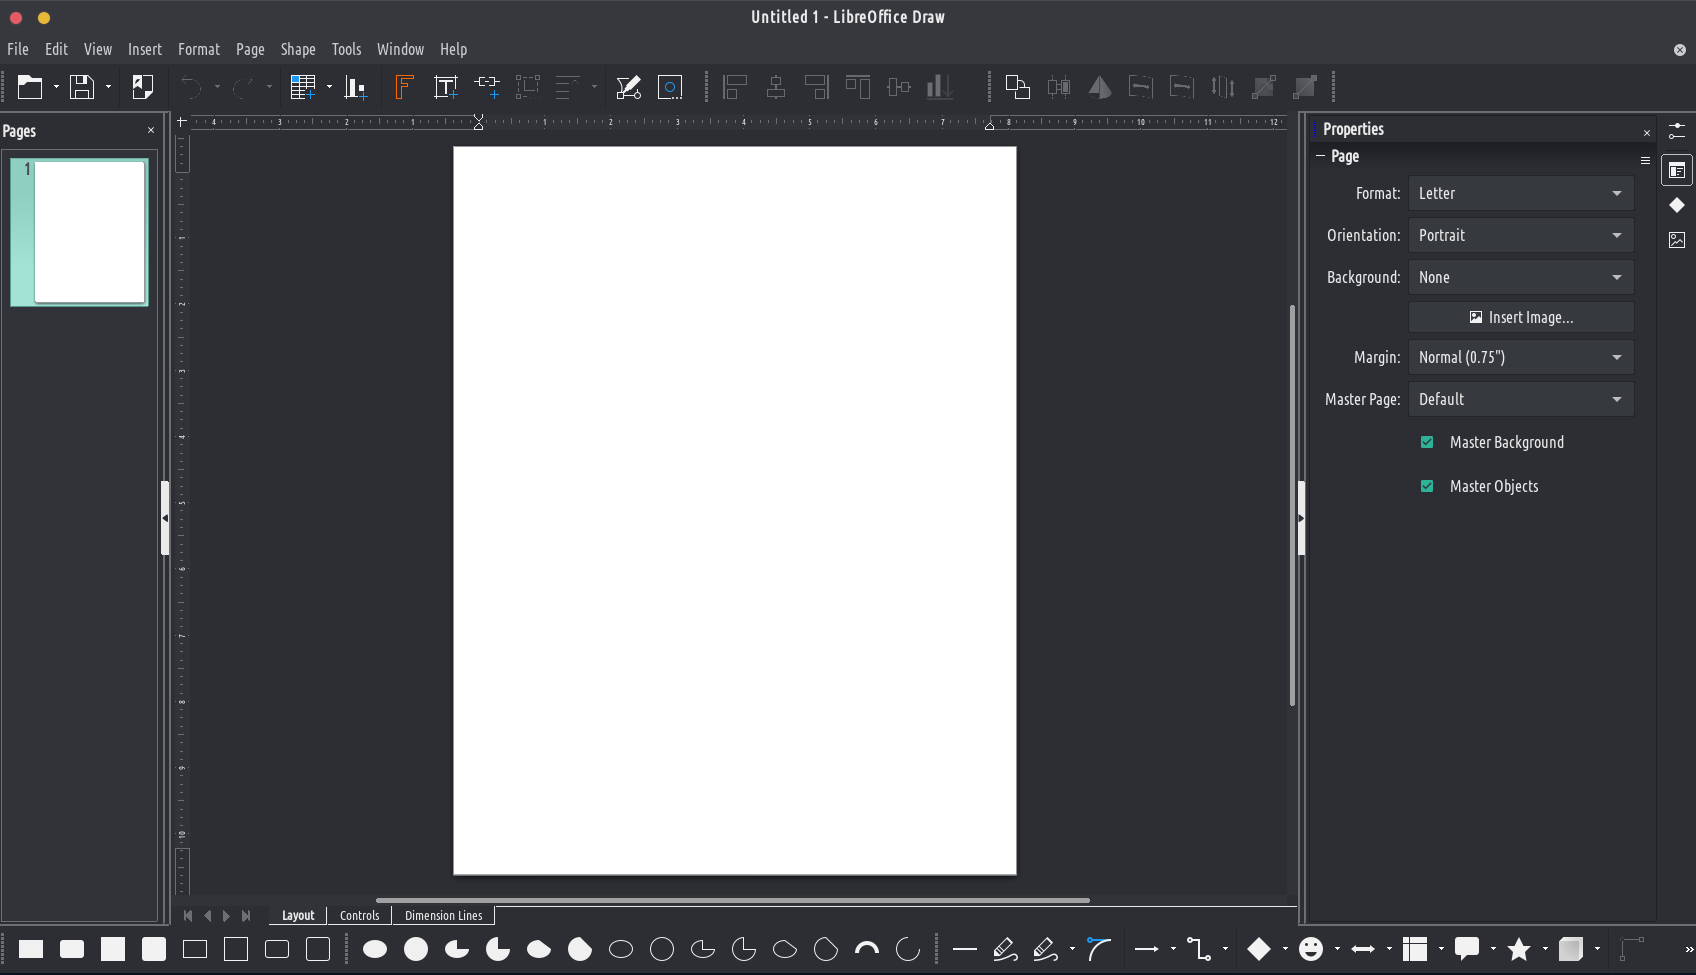The height and width of the screenshot is (975, 1696).
Task: Select the filled circle shape tool
Action: click(416, 949)
